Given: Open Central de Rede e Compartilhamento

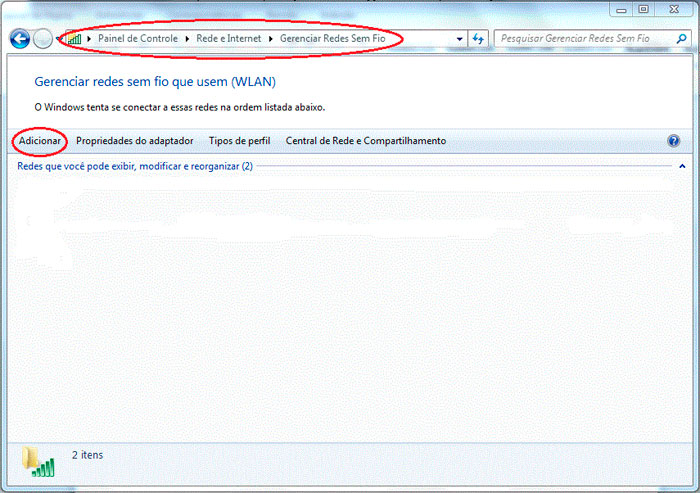Looking at the screenshot, I should [366, 141].
